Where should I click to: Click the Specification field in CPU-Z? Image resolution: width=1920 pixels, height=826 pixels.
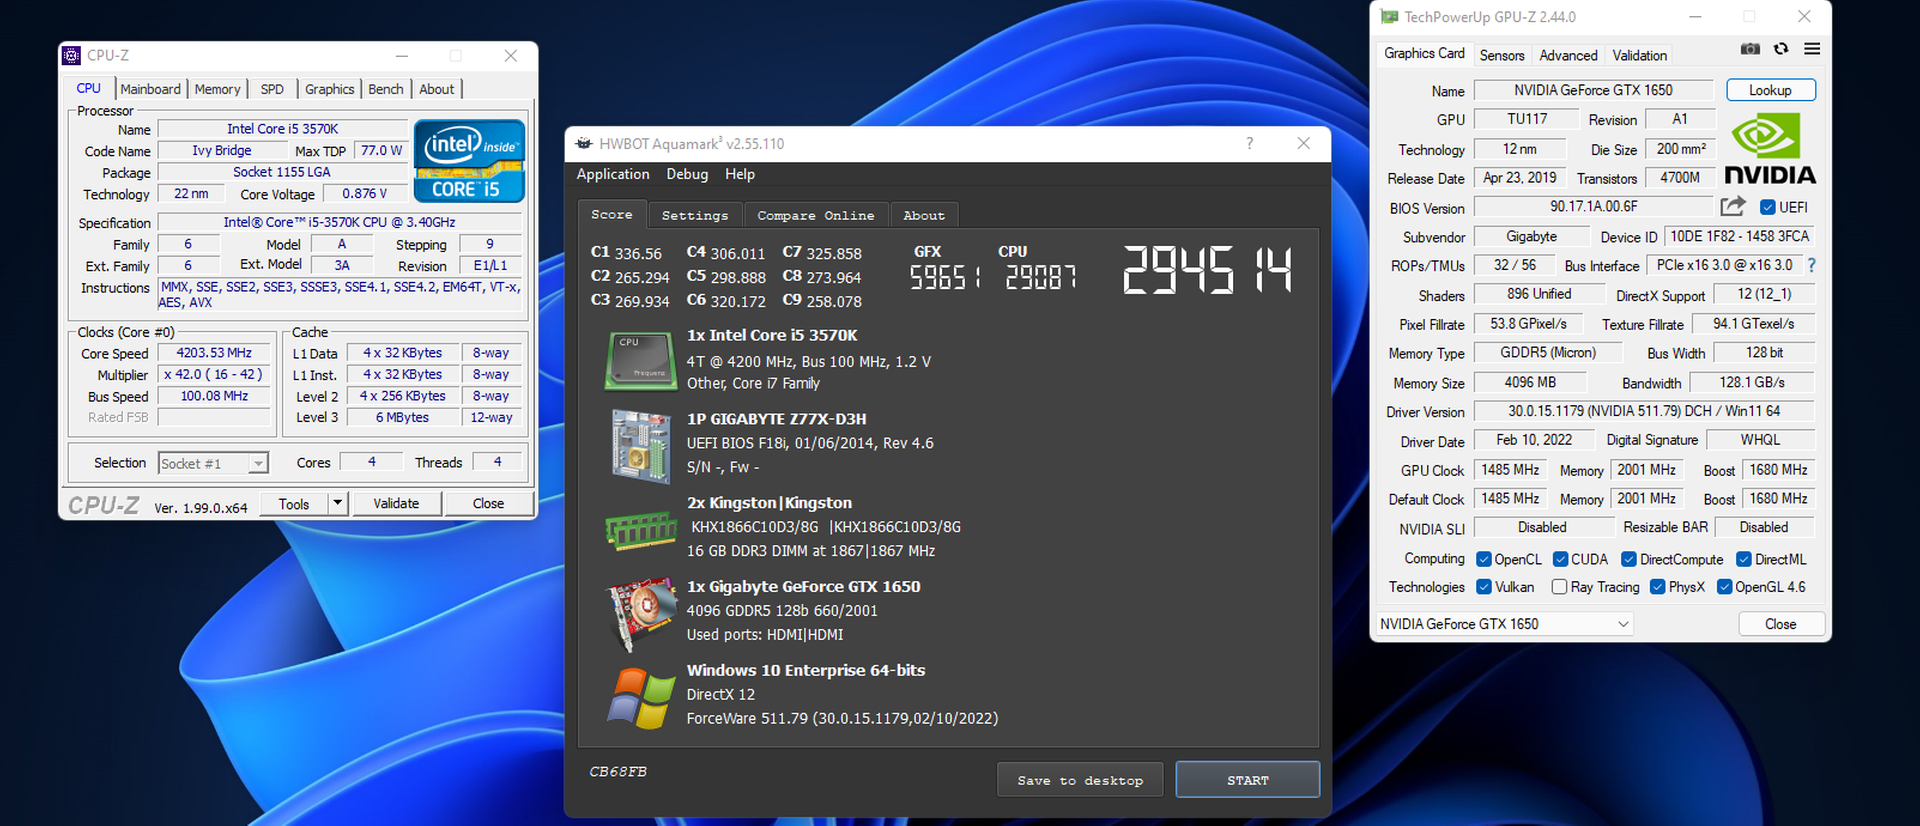pyautogui.click(x=339, y=222)
